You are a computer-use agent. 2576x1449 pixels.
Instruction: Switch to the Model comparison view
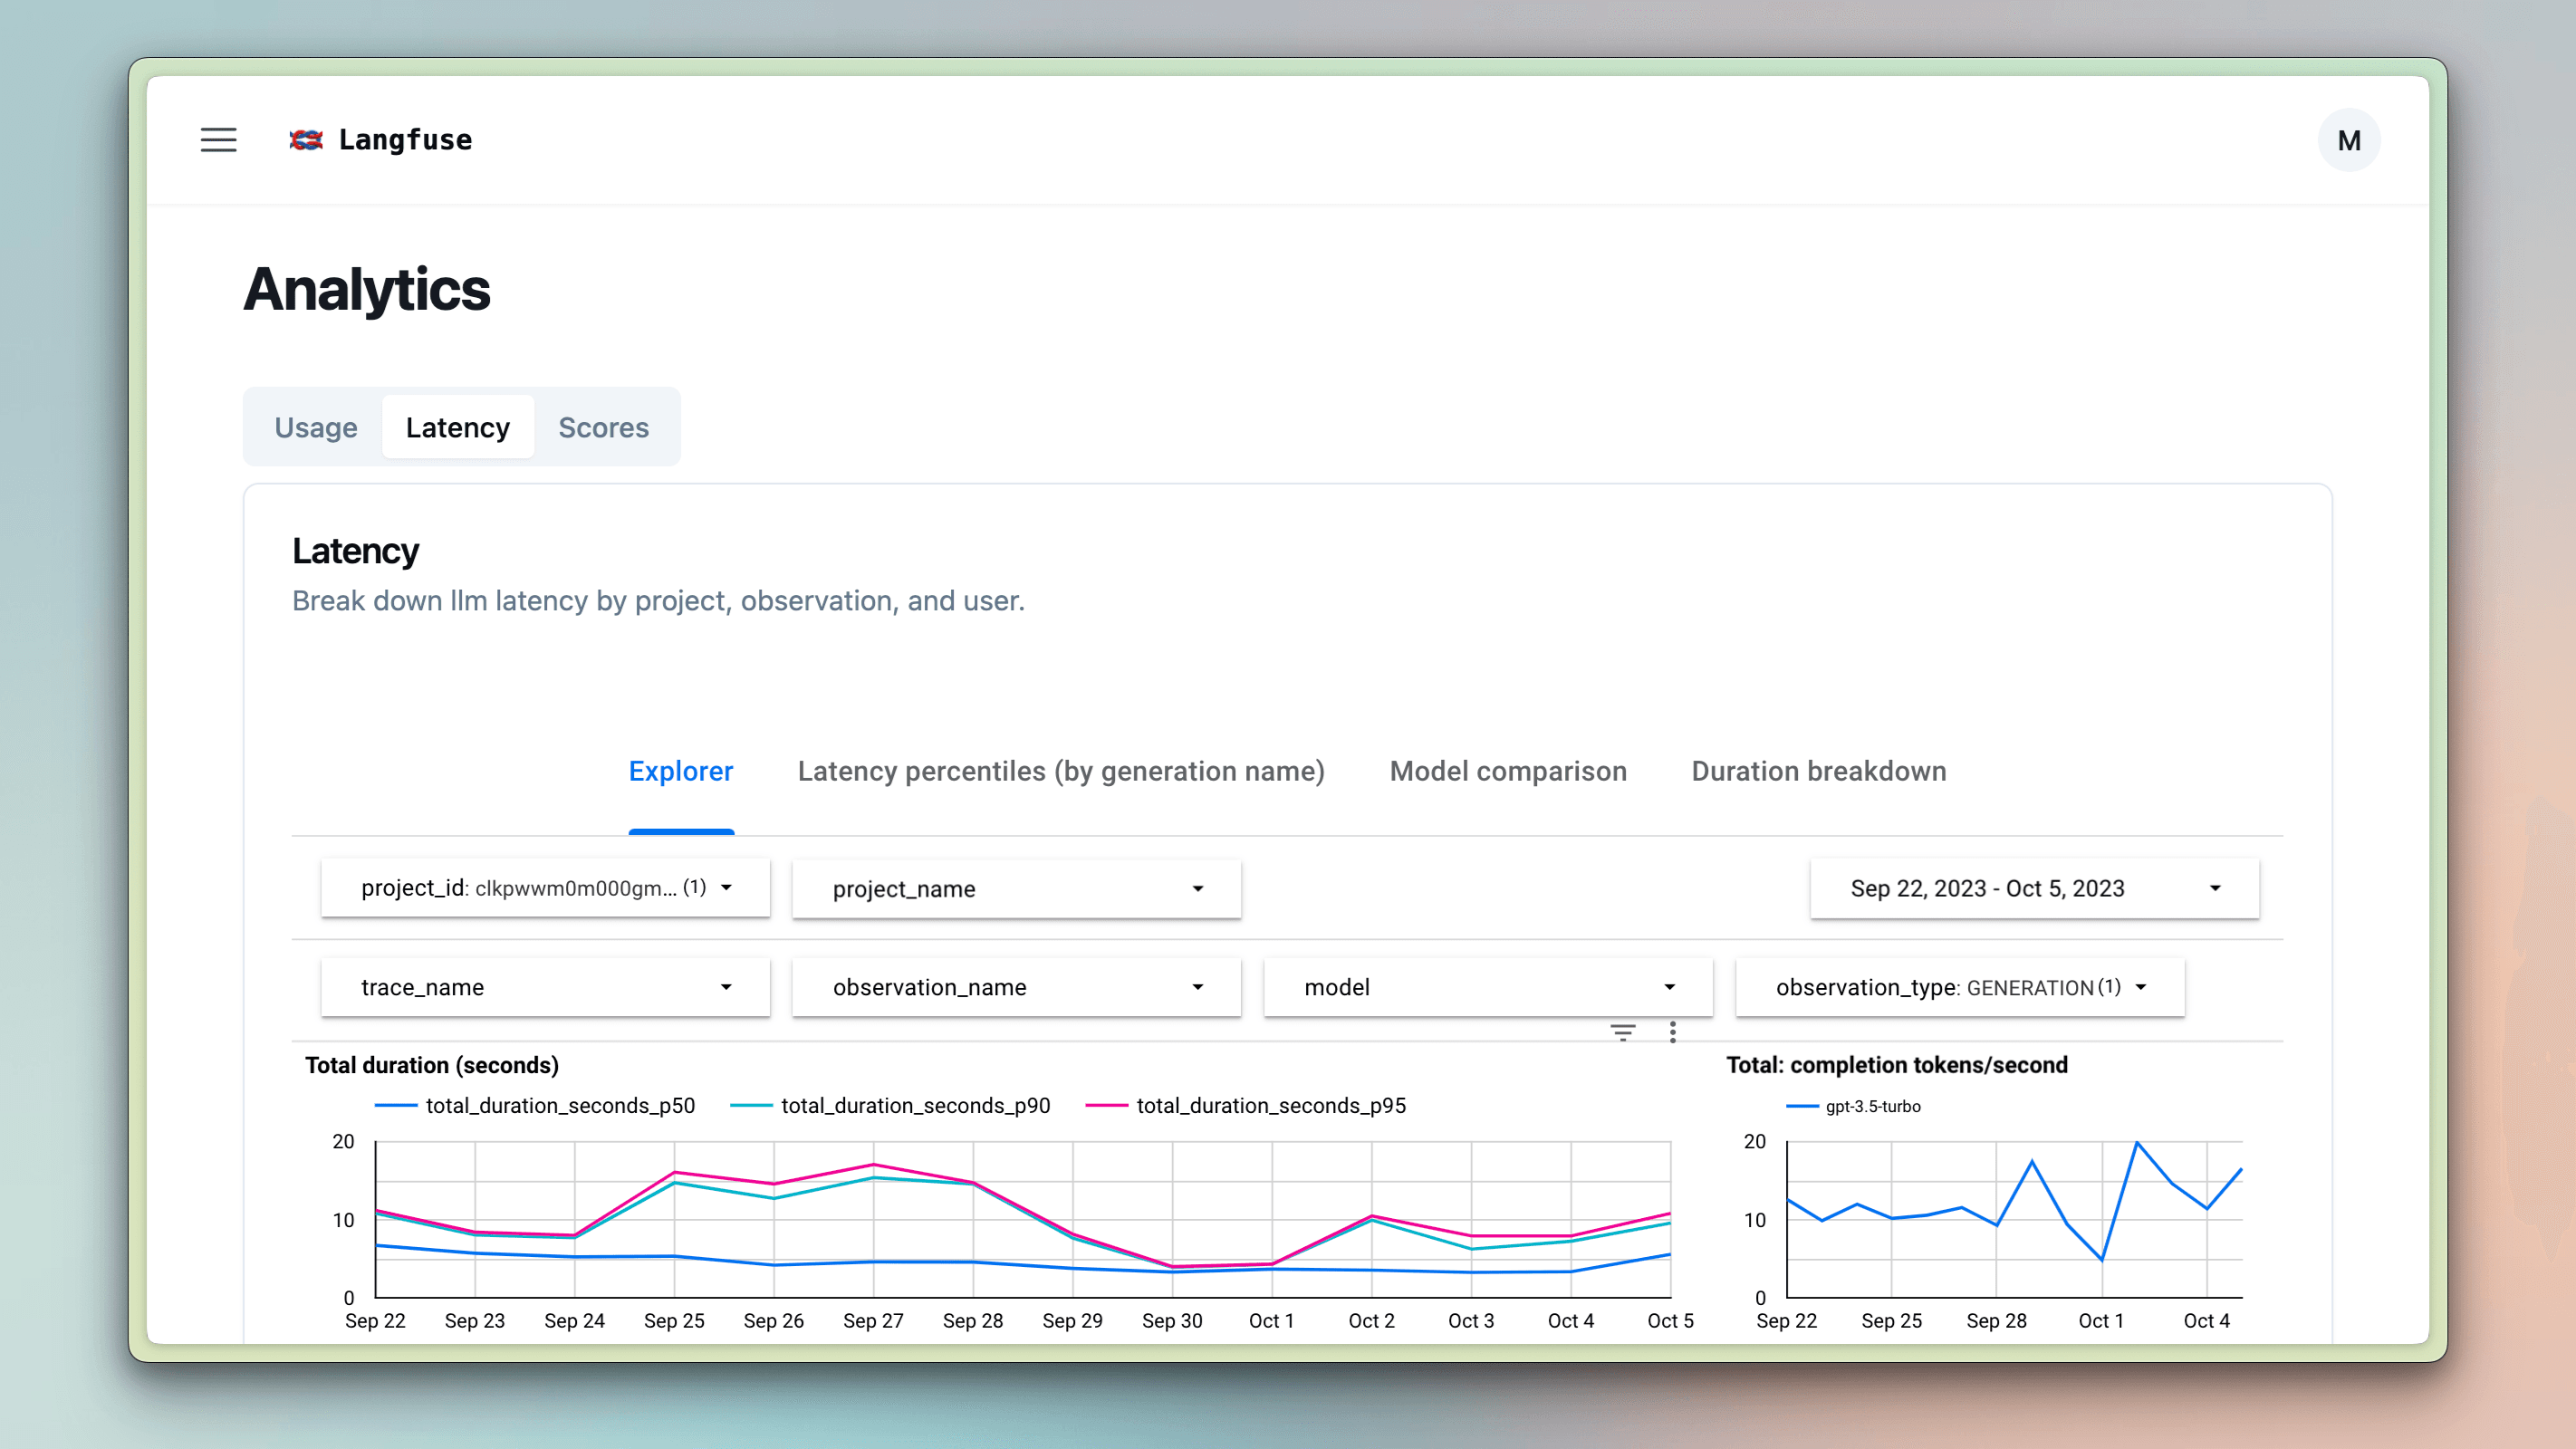click(1507, 771)
